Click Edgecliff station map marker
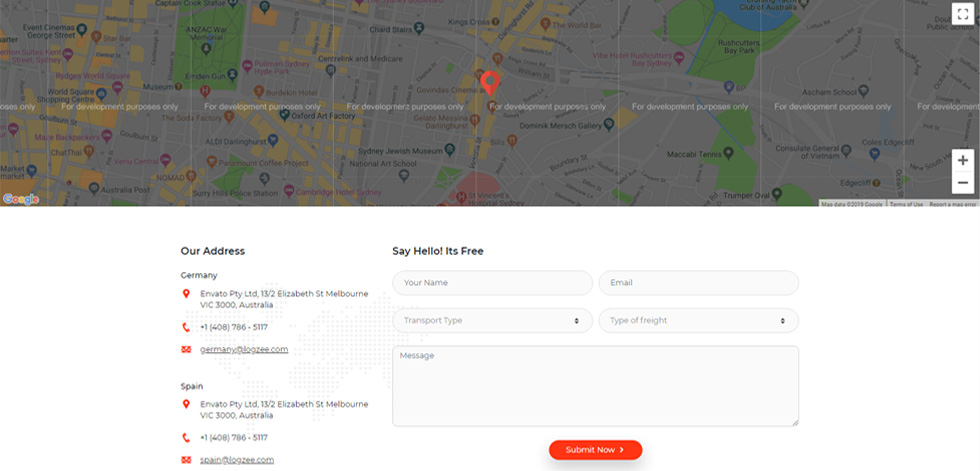The image size is (980, 471). coord(877,183)
